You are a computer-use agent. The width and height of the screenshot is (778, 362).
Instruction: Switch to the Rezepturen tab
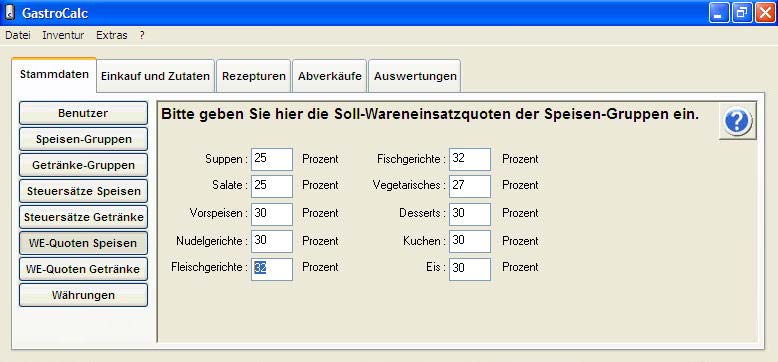pos(254,76)
